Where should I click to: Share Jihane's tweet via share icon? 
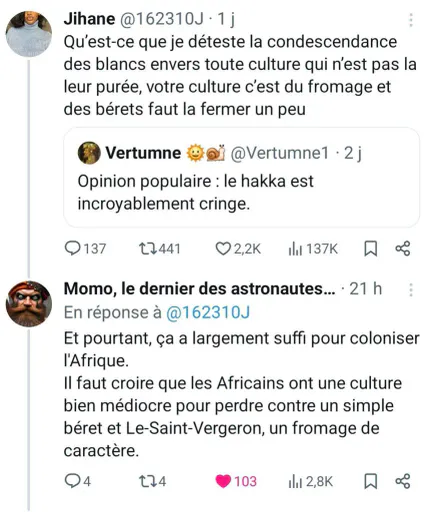click(x=403, y=249)
